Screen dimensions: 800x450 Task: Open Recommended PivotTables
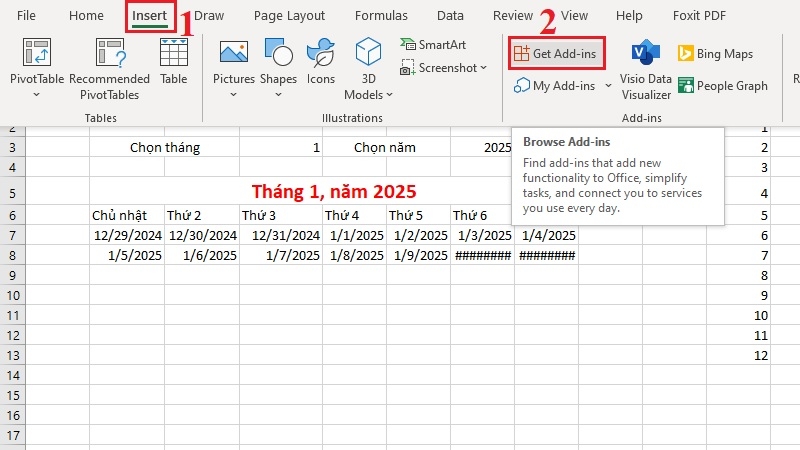(x=109, y=69)
